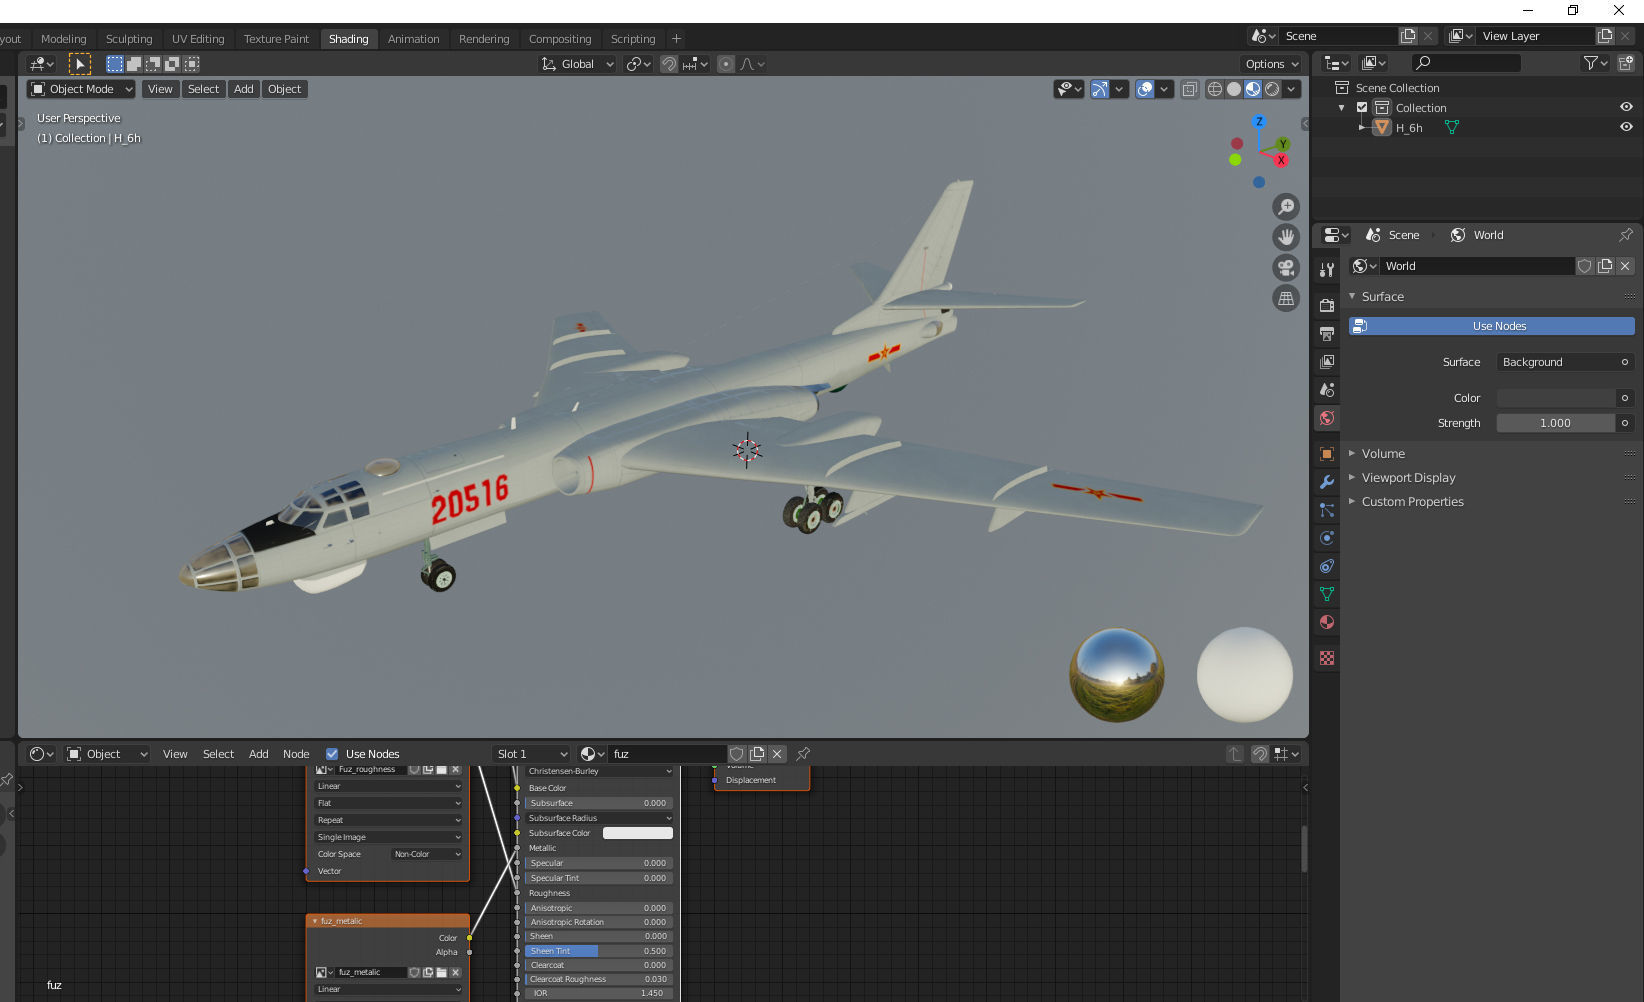This screenshot has height=1002, width=1644.
Task: Unlink the World datablock with X
Action: pyautogui.click(x=1625, y=266)
